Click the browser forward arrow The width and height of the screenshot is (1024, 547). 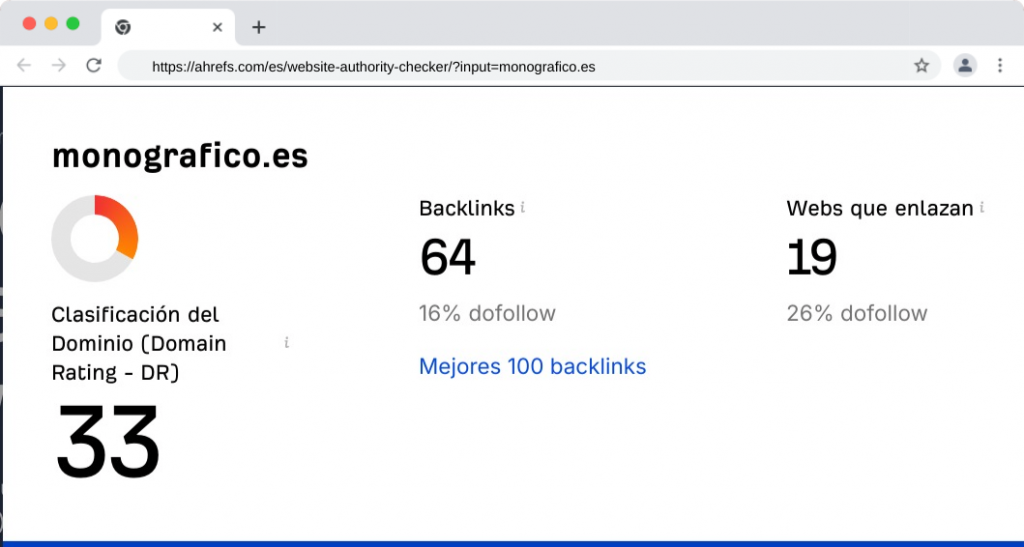(x=58, y=65)
